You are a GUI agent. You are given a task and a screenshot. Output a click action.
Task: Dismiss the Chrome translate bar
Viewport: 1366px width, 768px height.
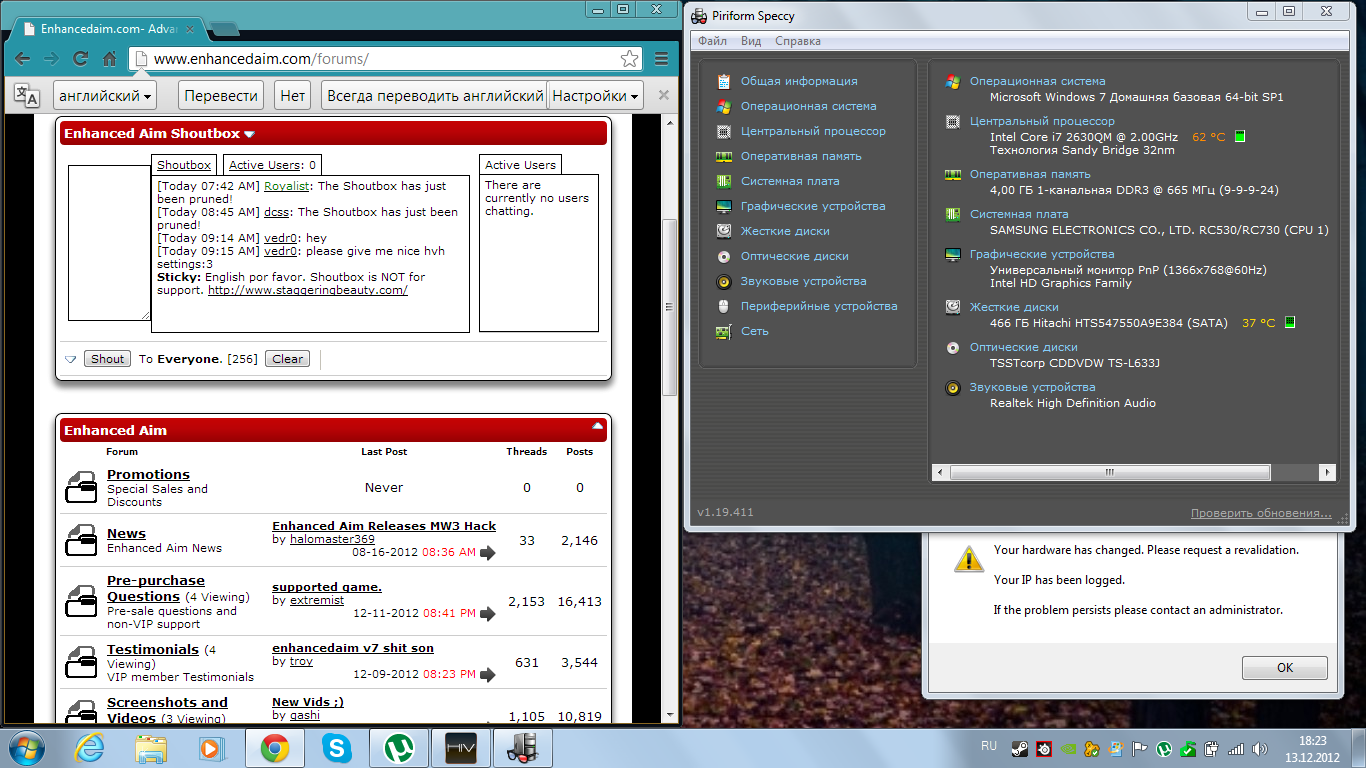click(x=663, y=96)
